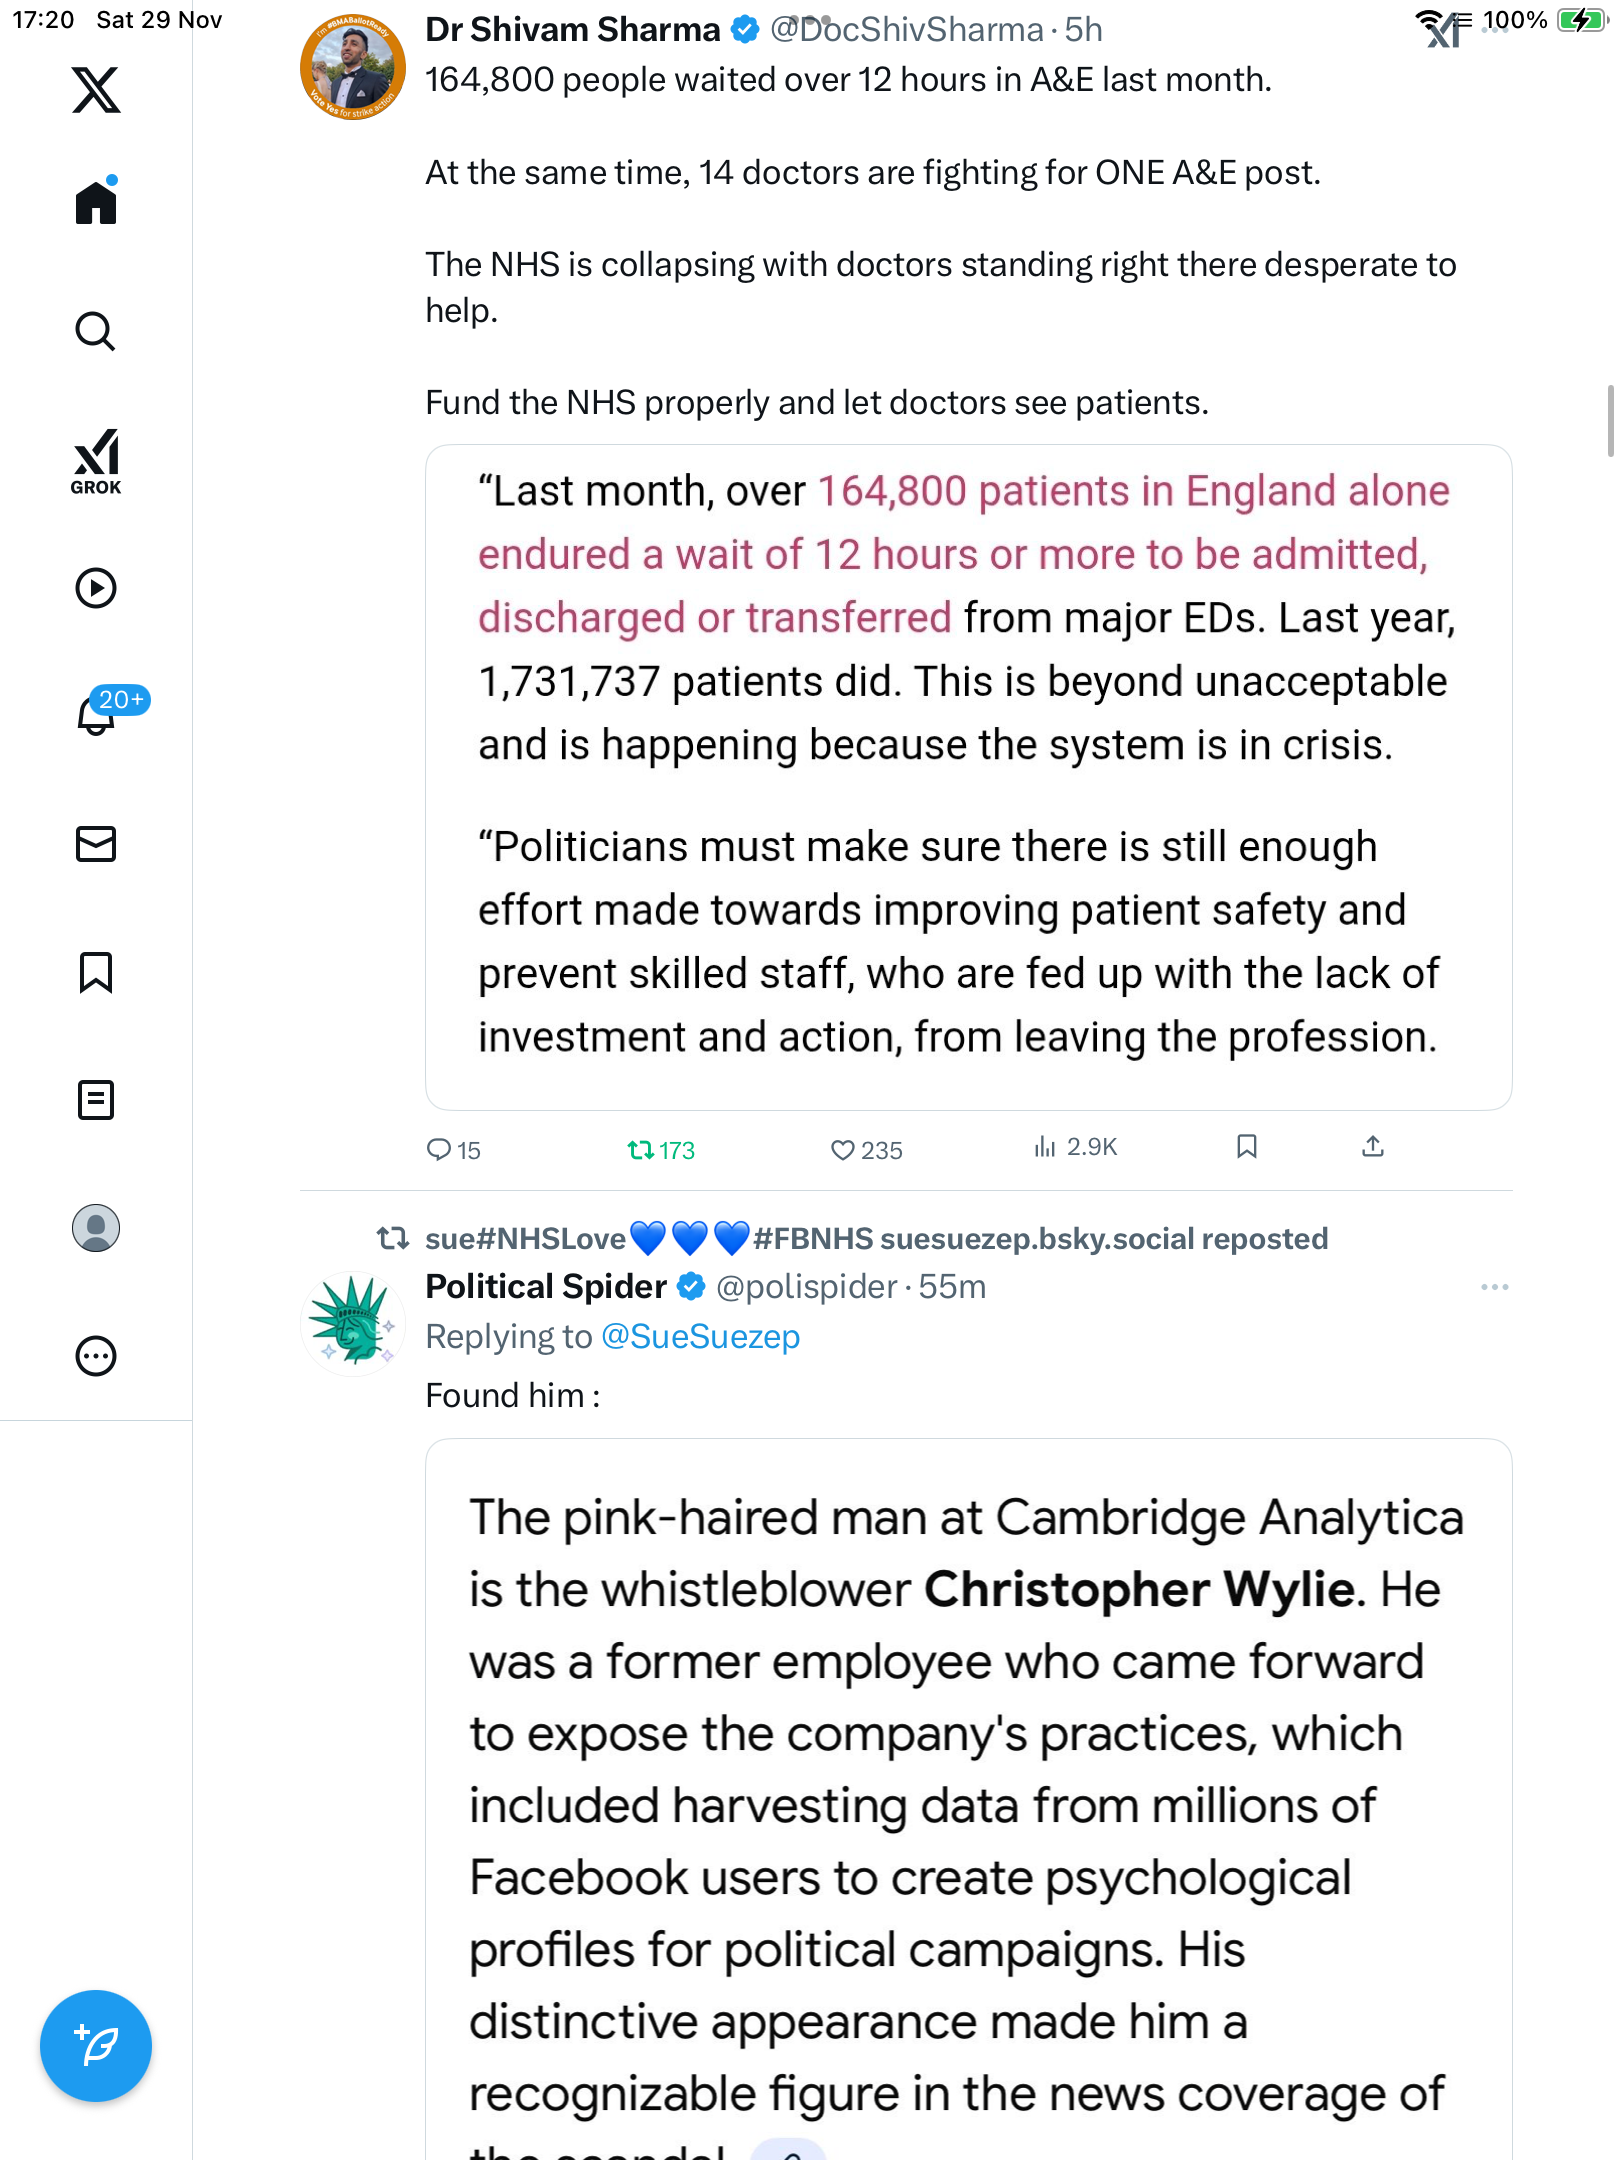Open the Grok assistant
Viewport: 1620px width, 2160px height.
click(x=96, y=461)
